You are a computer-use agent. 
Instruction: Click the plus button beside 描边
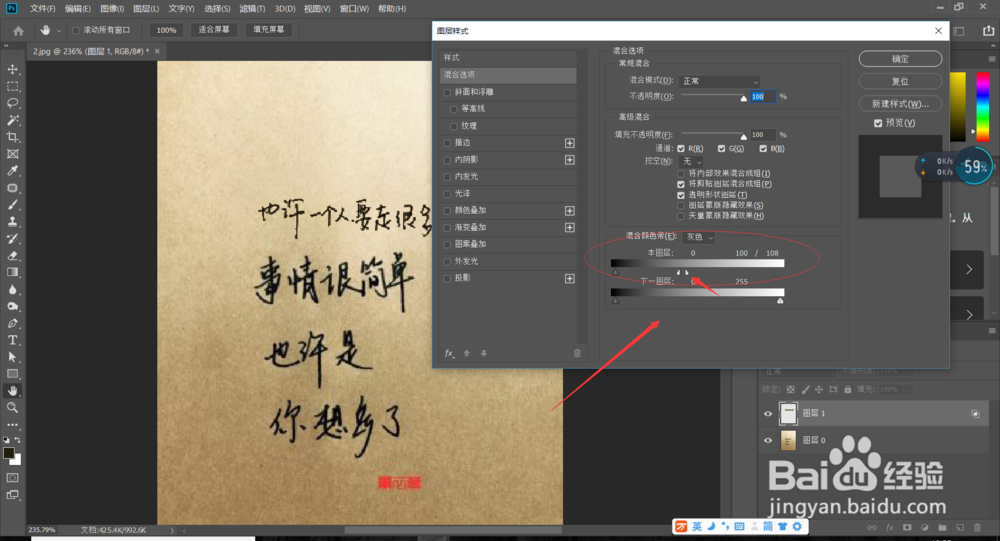point(570,143)
